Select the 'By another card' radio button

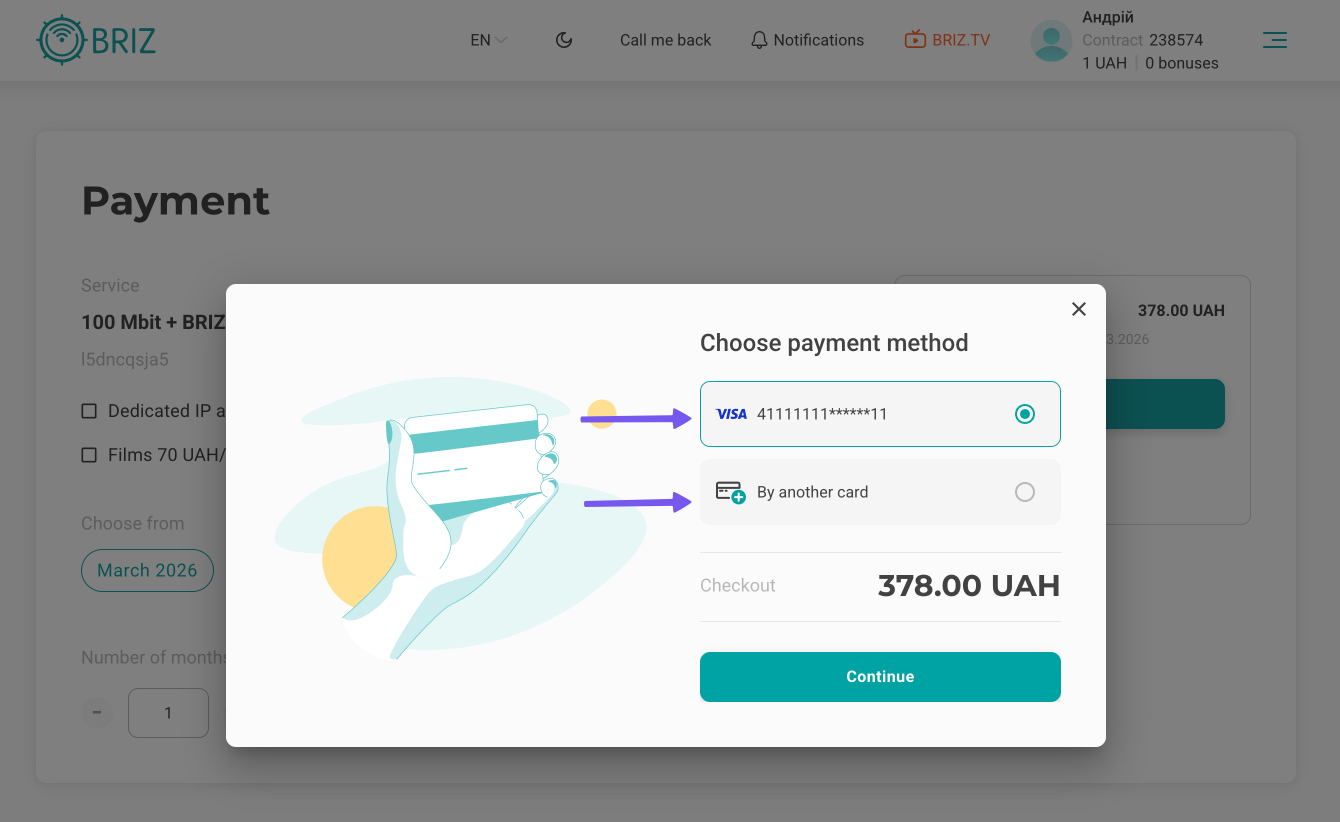1024,492
